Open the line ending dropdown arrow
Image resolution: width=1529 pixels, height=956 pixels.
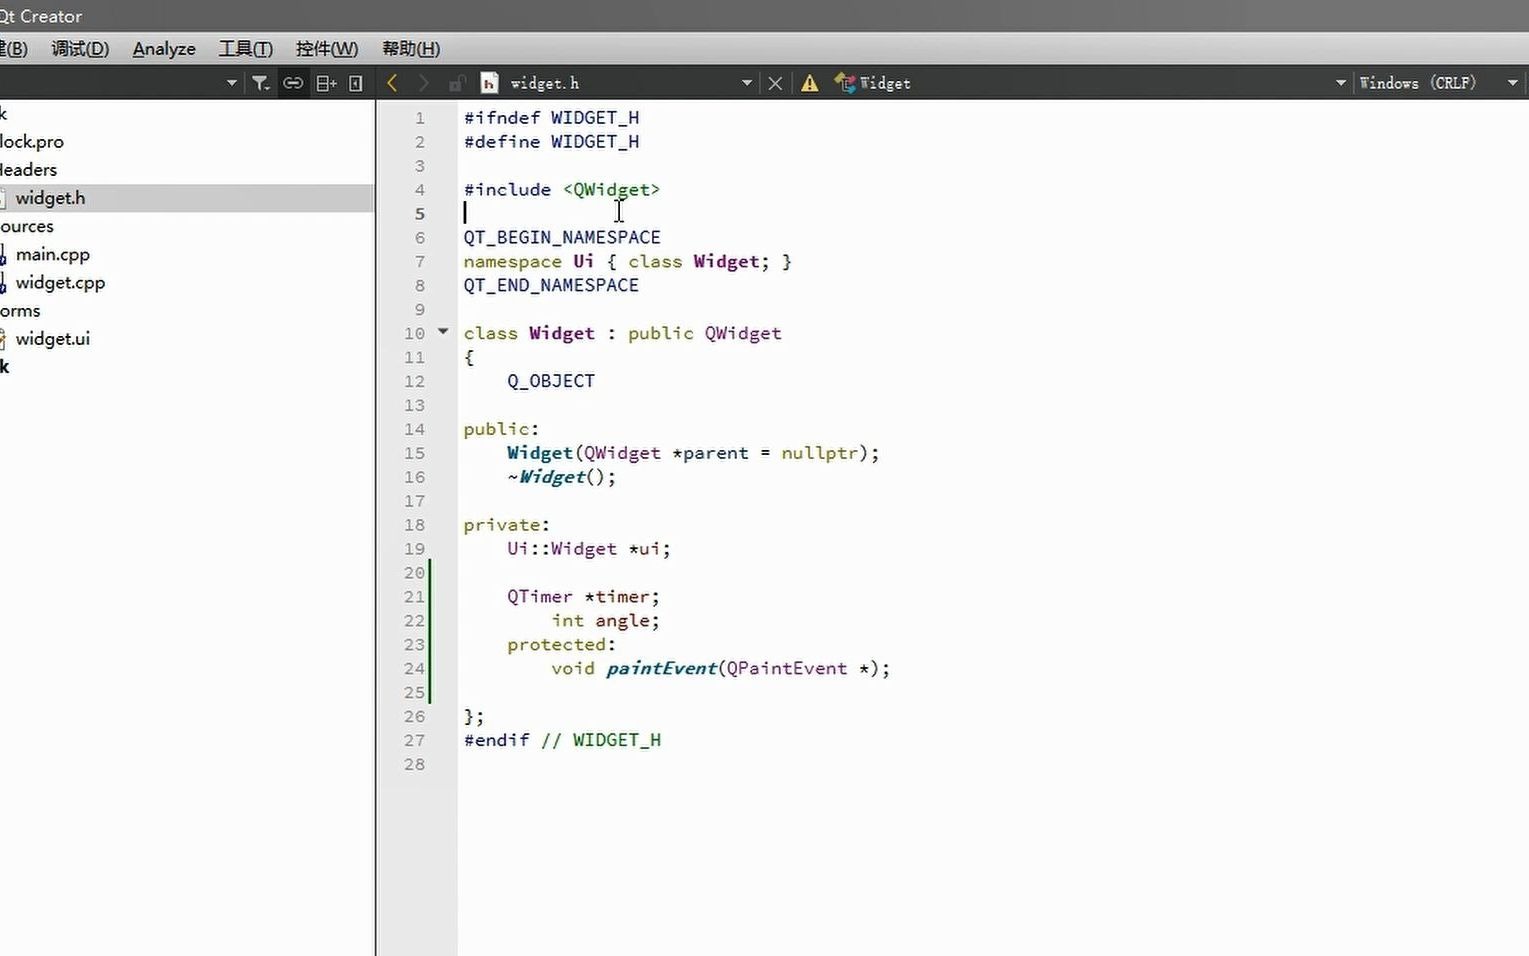click(x=1512, y=83)
